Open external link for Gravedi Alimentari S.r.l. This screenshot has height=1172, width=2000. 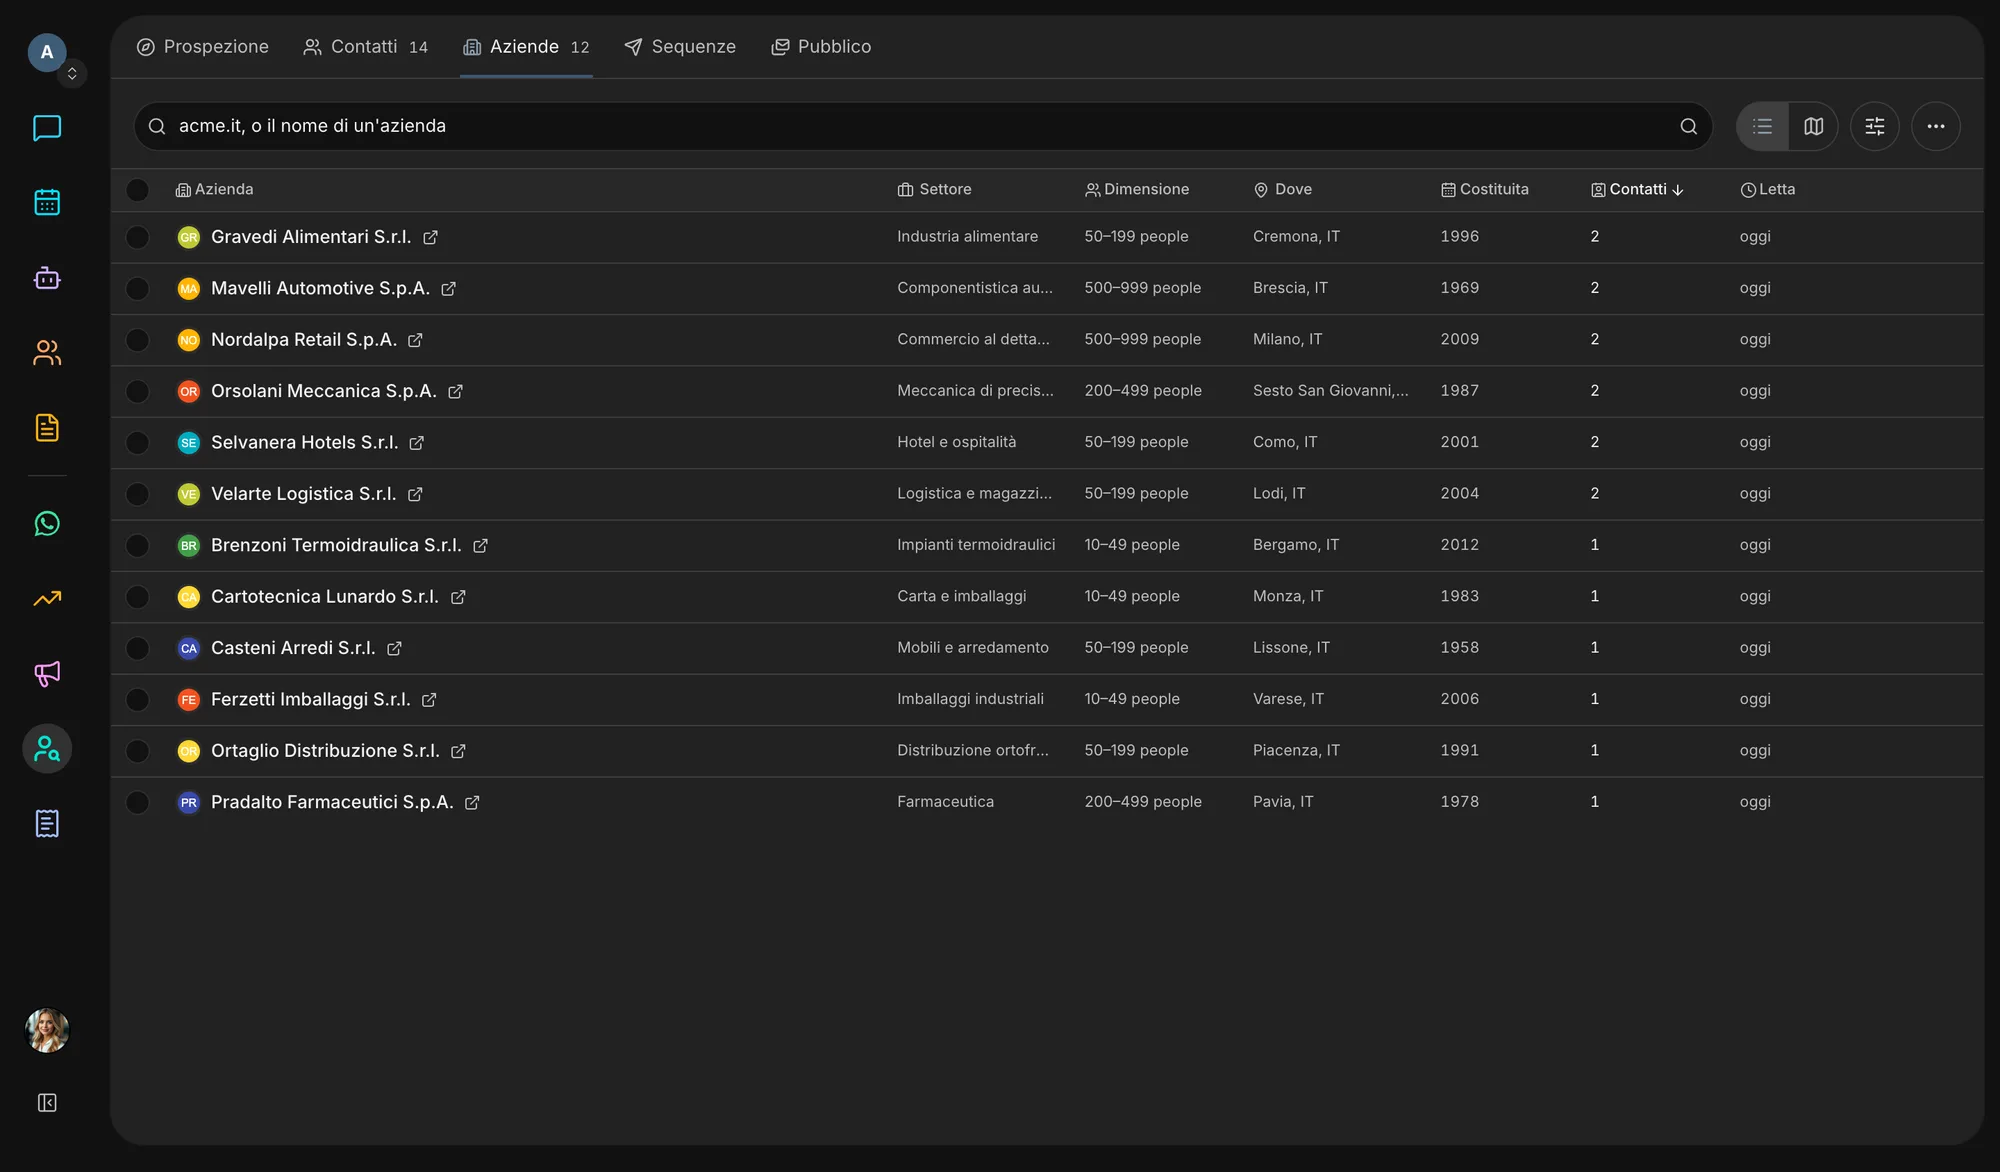(x=430, y=237)
